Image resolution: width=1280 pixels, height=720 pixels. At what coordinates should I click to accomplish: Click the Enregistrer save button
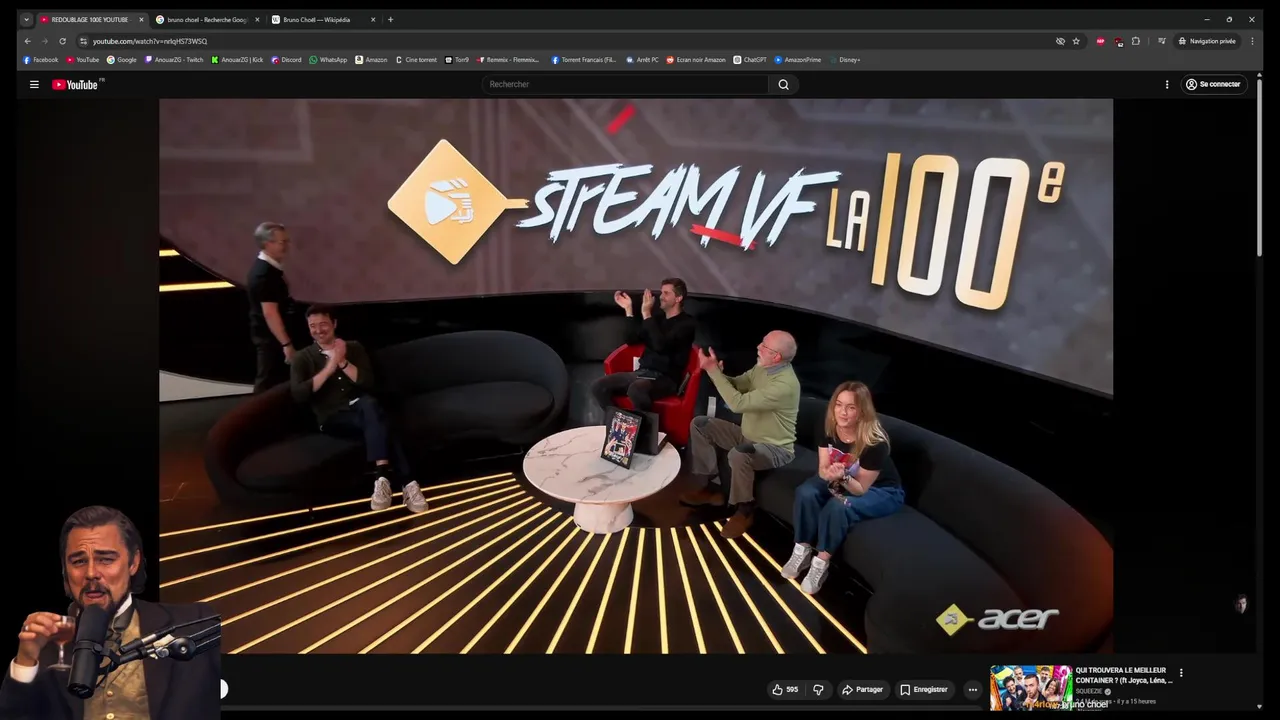(924, 690)
